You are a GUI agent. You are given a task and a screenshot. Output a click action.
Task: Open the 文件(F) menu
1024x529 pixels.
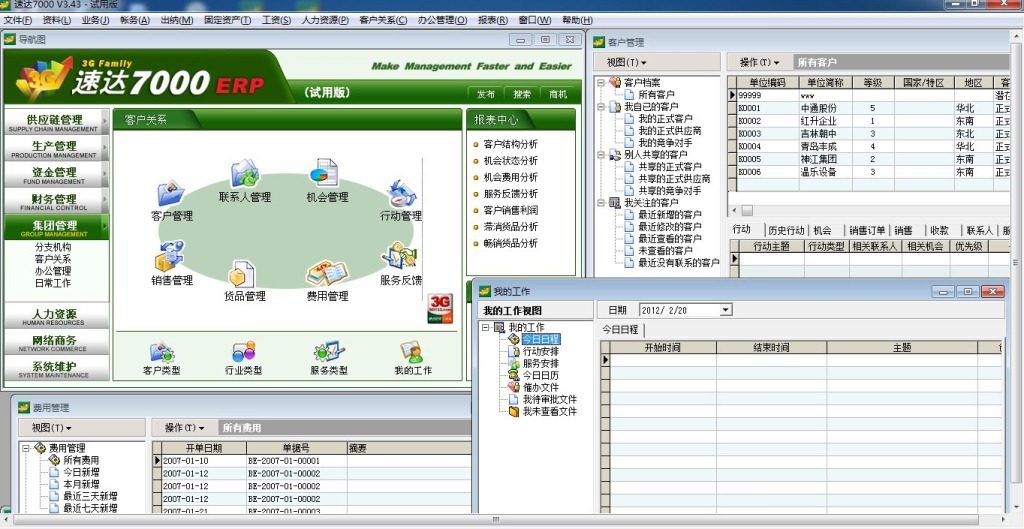[18, 20]
